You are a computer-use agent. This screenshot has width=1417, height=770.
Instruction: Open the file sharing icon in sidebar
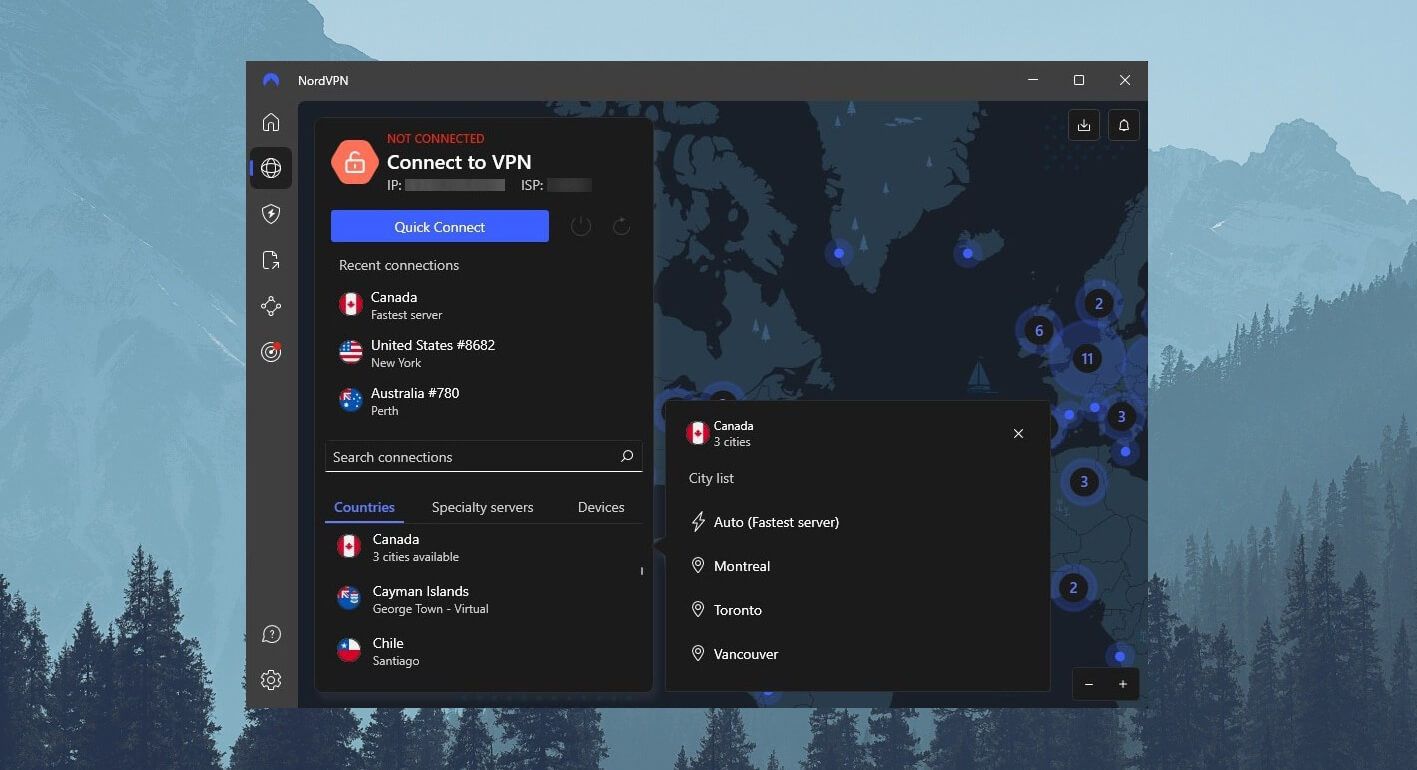[271, 260]
